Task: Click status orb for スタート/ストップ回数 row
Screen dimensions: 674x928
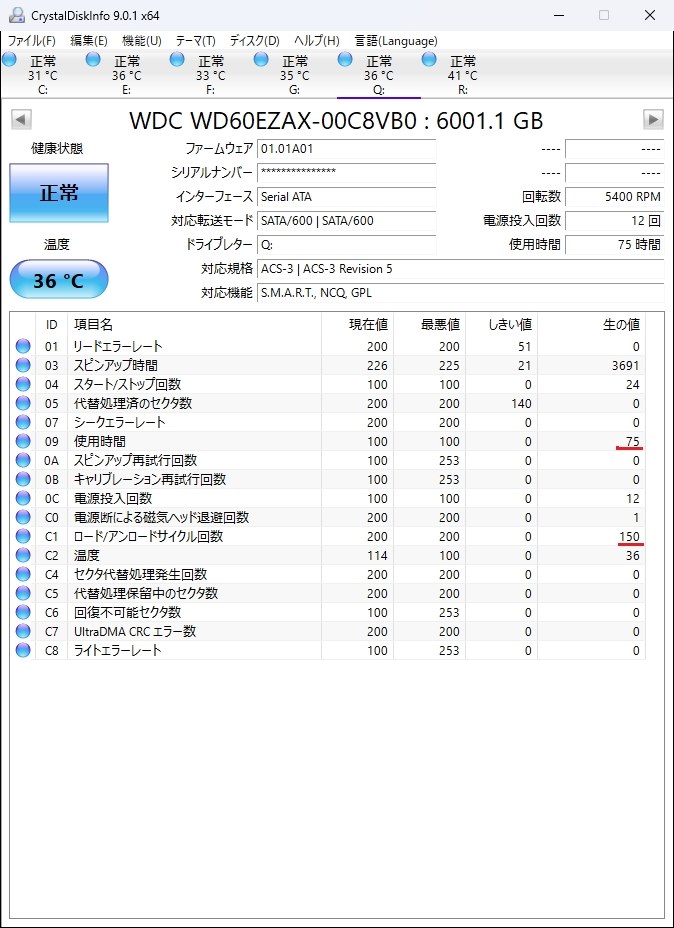Action: (23, 384)
